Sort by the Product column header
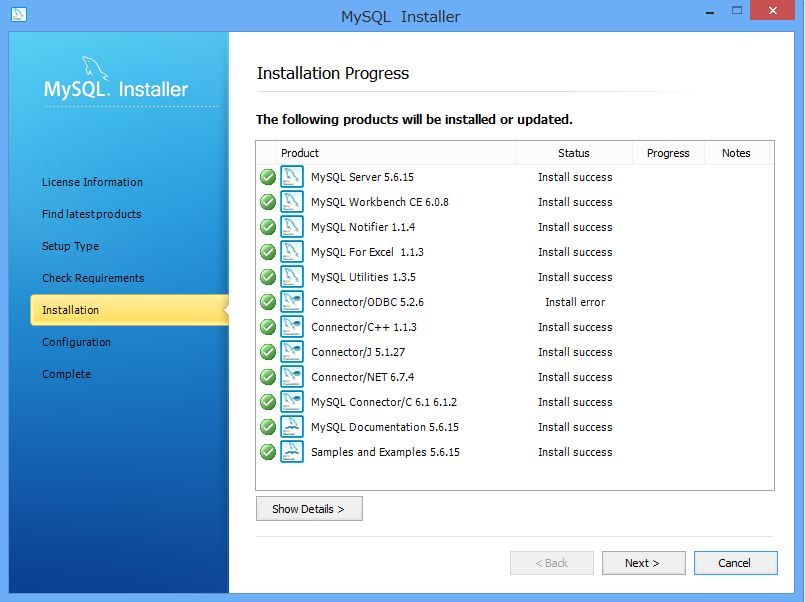The height and width of the screenshot is (602, 805). click(395, 153)
